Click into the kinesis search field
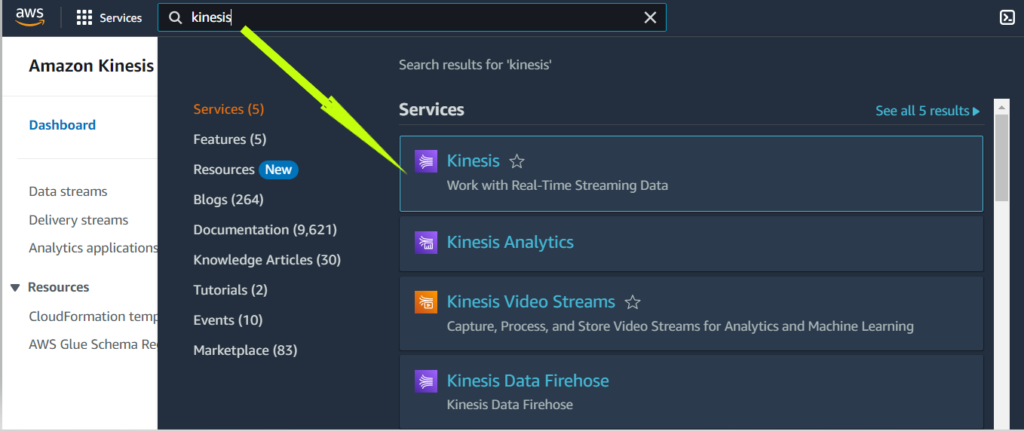 point(411,18)
